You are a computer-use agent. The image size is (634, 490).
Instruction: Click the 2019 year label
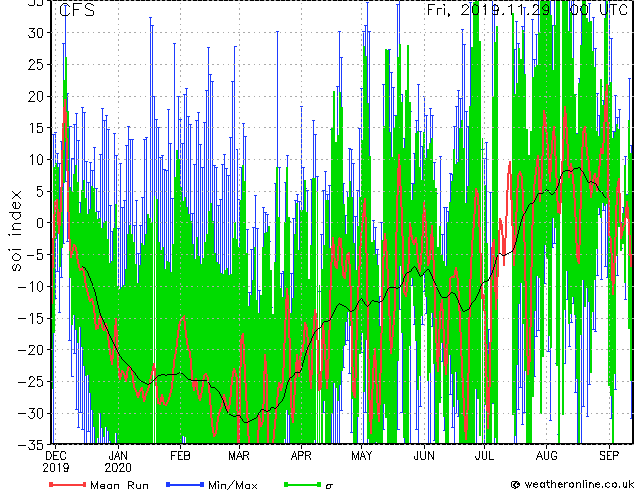point(56,468)
